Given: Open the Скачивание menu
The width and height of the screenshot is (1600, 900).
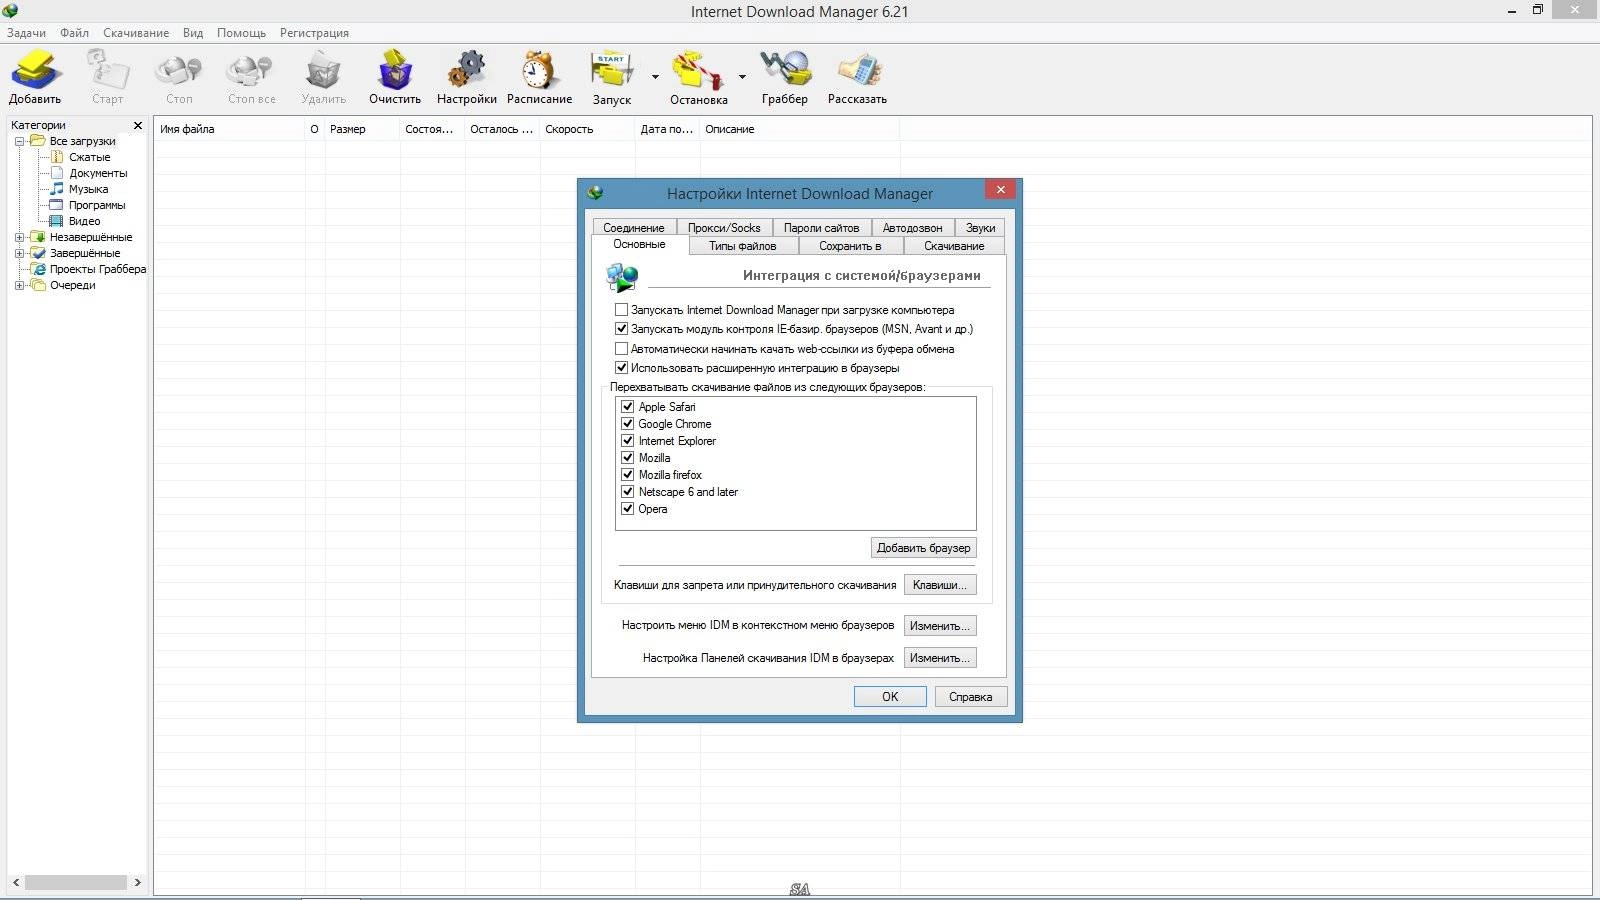Looking at the screenshot, I should click(x=136, y=33).
